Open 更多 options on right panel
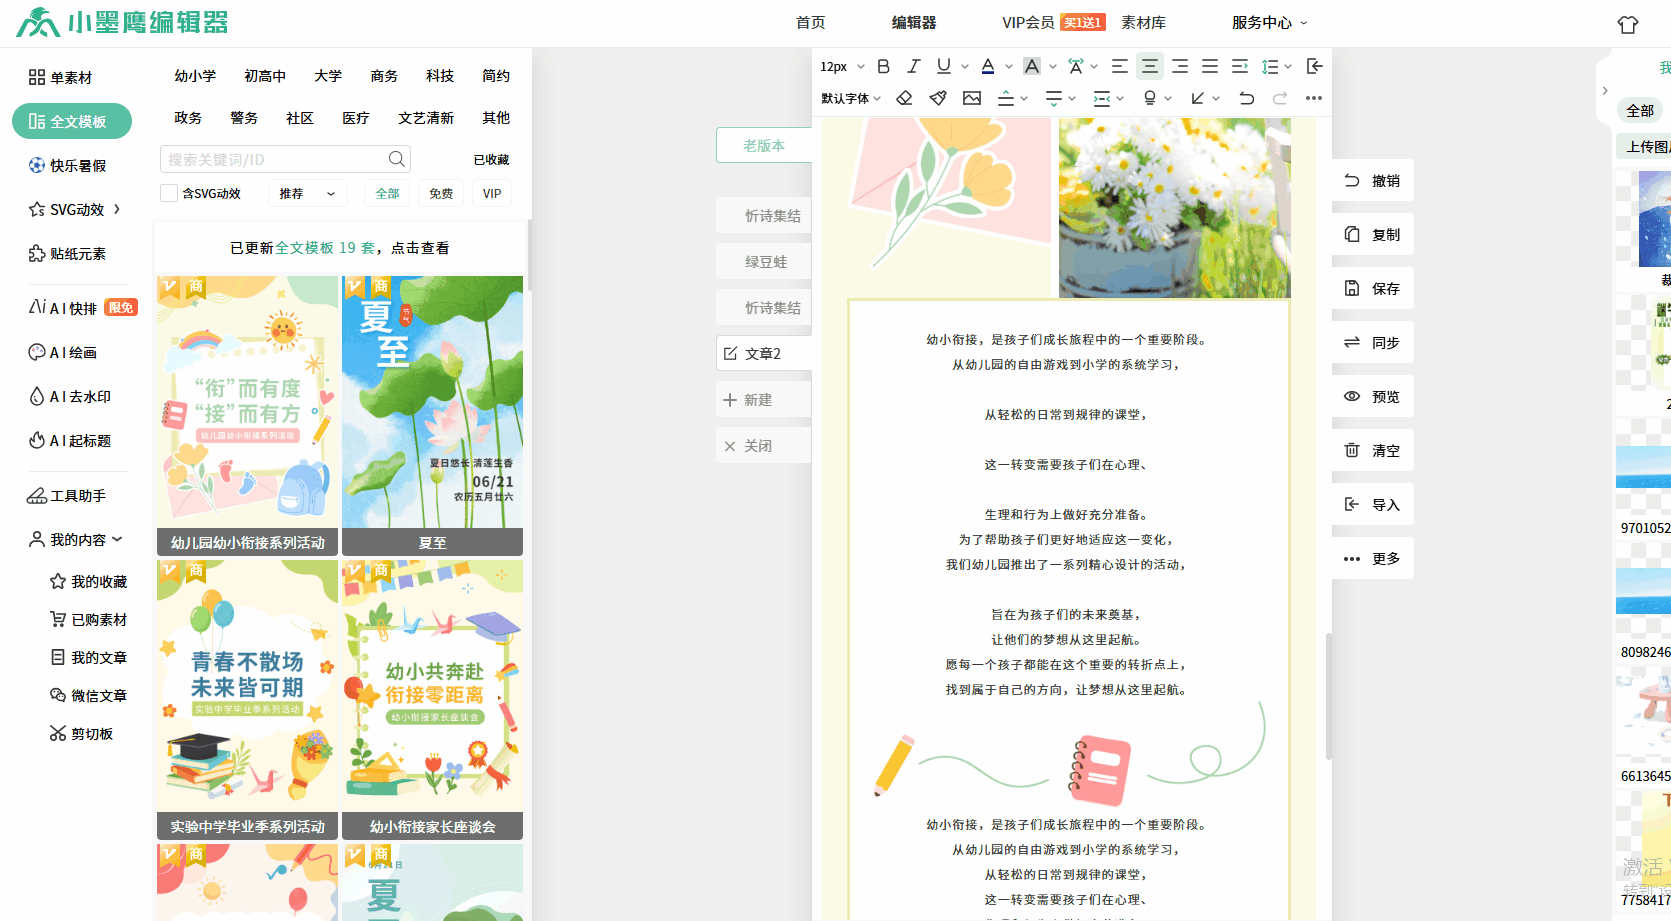The width and height of the screenshot is (1671, 921). pyautogui.click(x=1373, y=558)
